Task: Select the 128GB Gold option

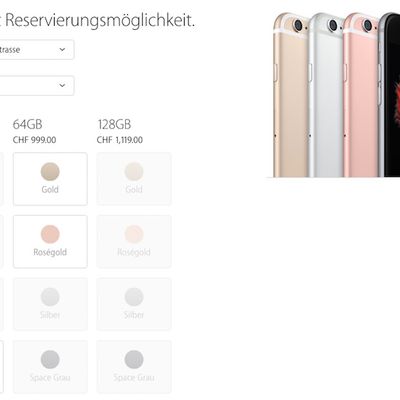Action: click(134, 179)
